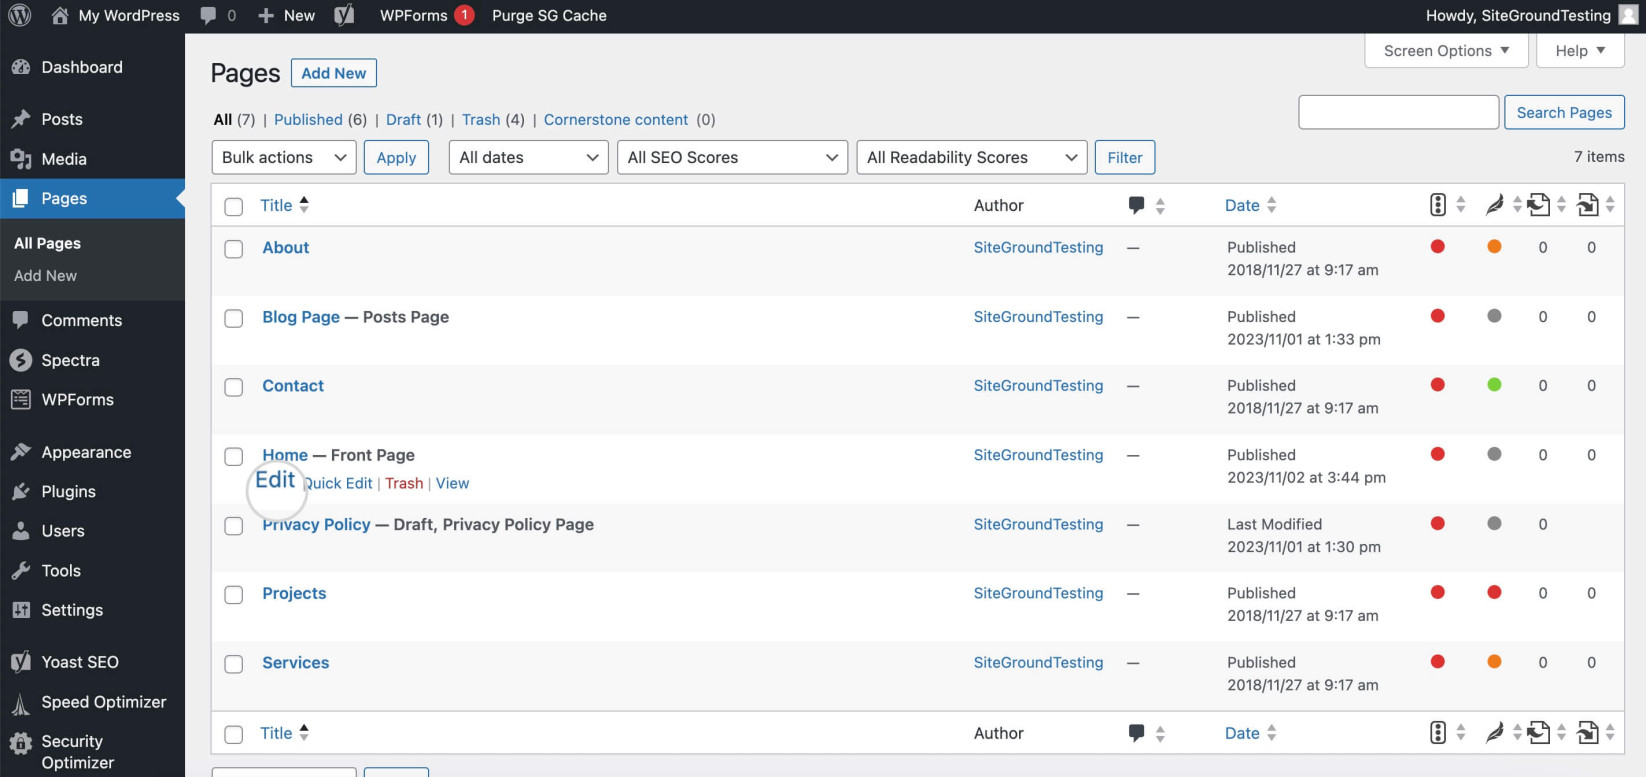Check the Projects page checkbox
The width and height of the screenshot is (1646, 777).
pos(234,595)
